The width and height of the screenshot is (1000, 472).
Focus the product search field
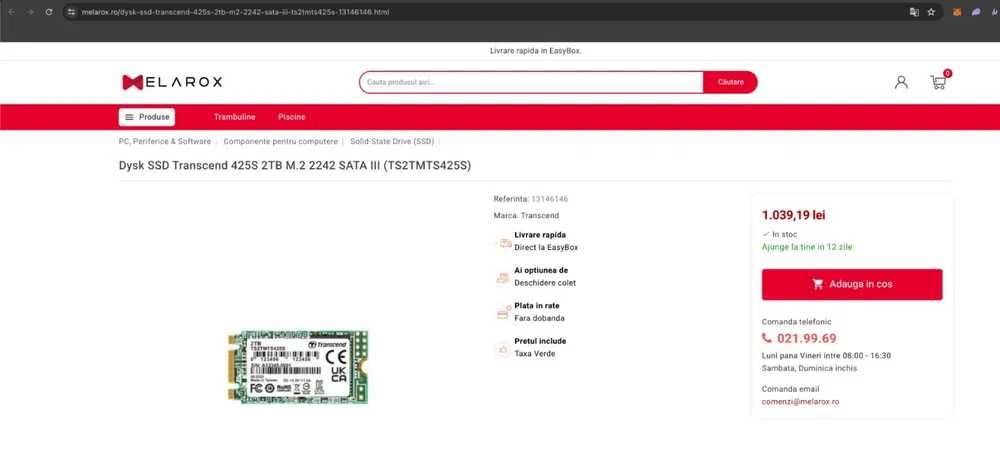point(531,82)
